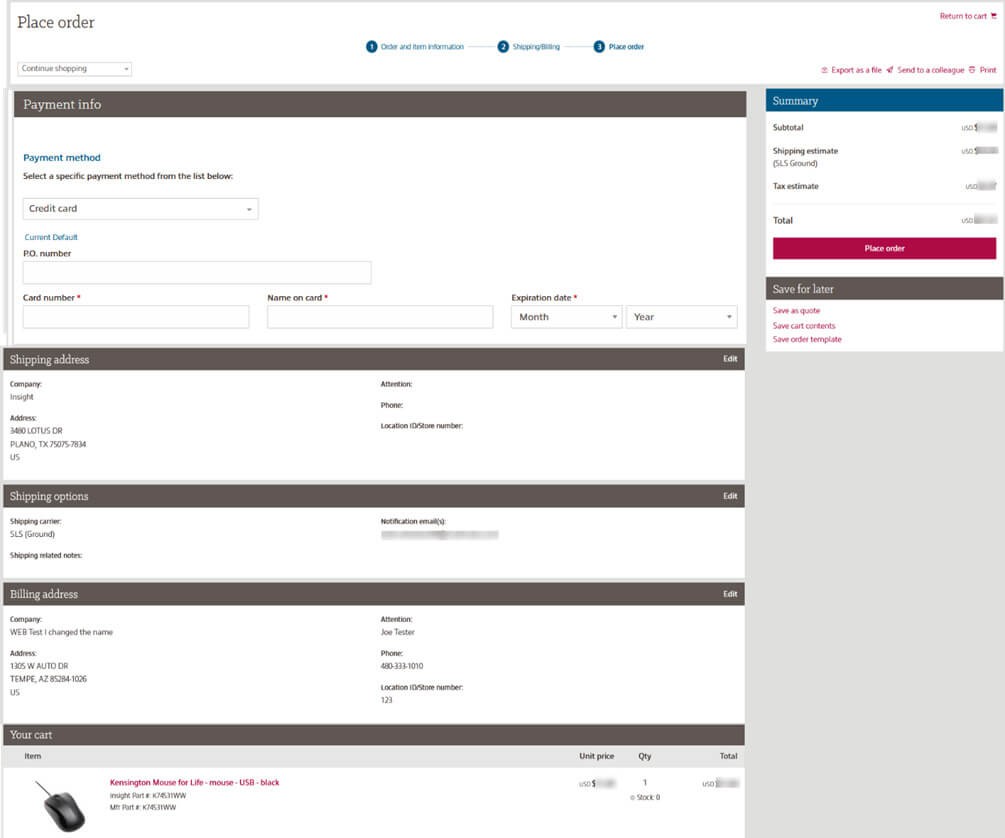1005x838 pixels.
Task: Click the Export as a file icon
Action: click(x=824, y=69)
